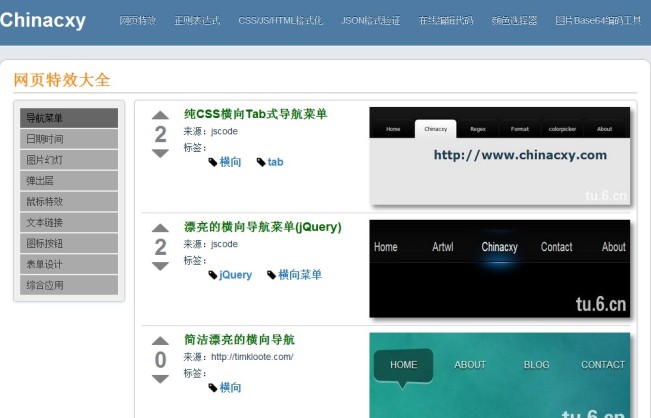This screenshot has height=418, width=651.
Task: Open the teal HOME ABOUT BLOG preview thumbnail
Action: click(499, 375)
